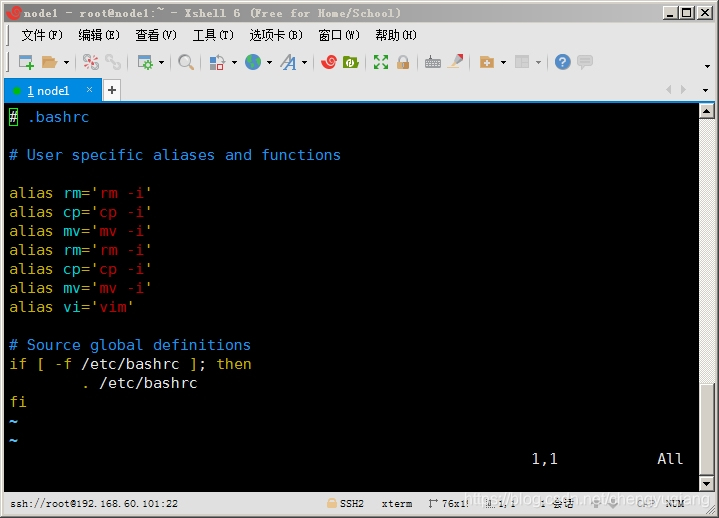Viewport: 719px width, 518px height.
Task: Click the vertical scrollbar thumb
Action: pos(707,429)
